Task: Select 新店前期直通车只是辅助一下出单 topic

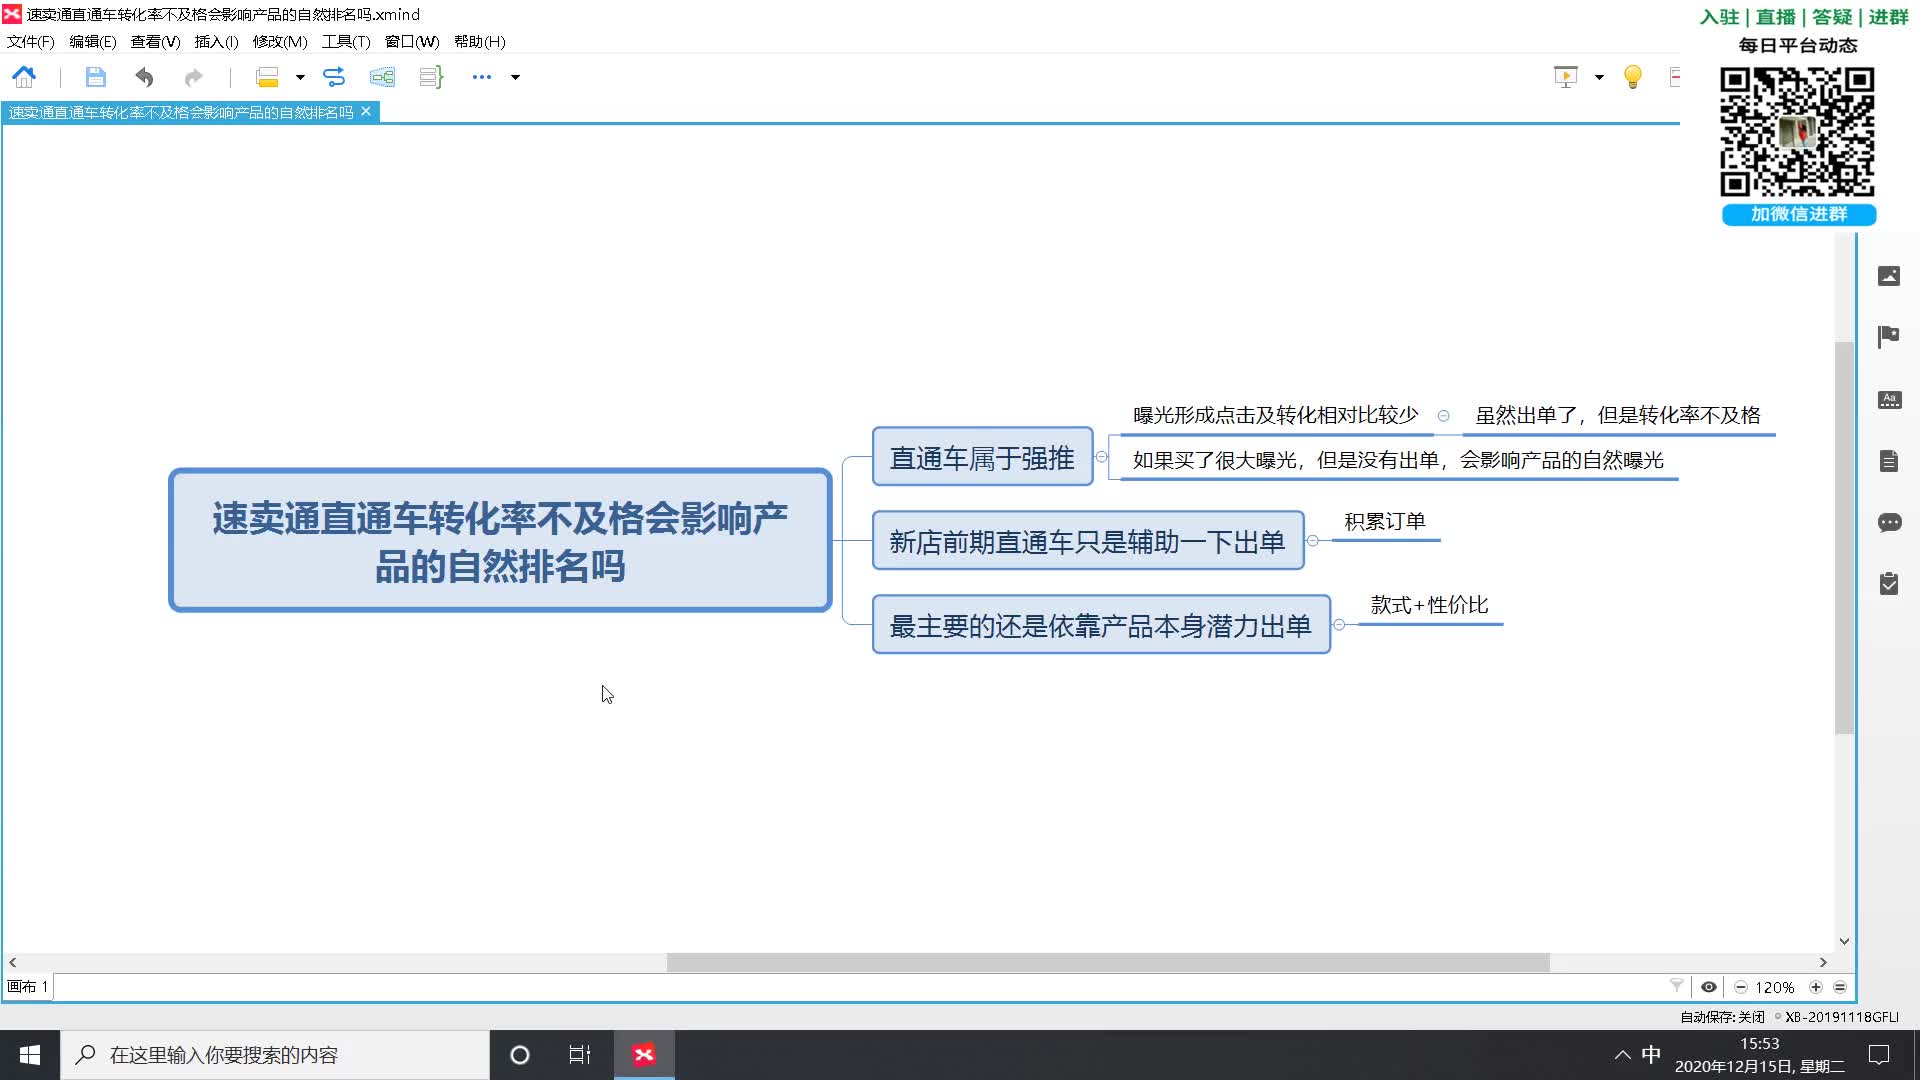Action: pos(1088,541)
